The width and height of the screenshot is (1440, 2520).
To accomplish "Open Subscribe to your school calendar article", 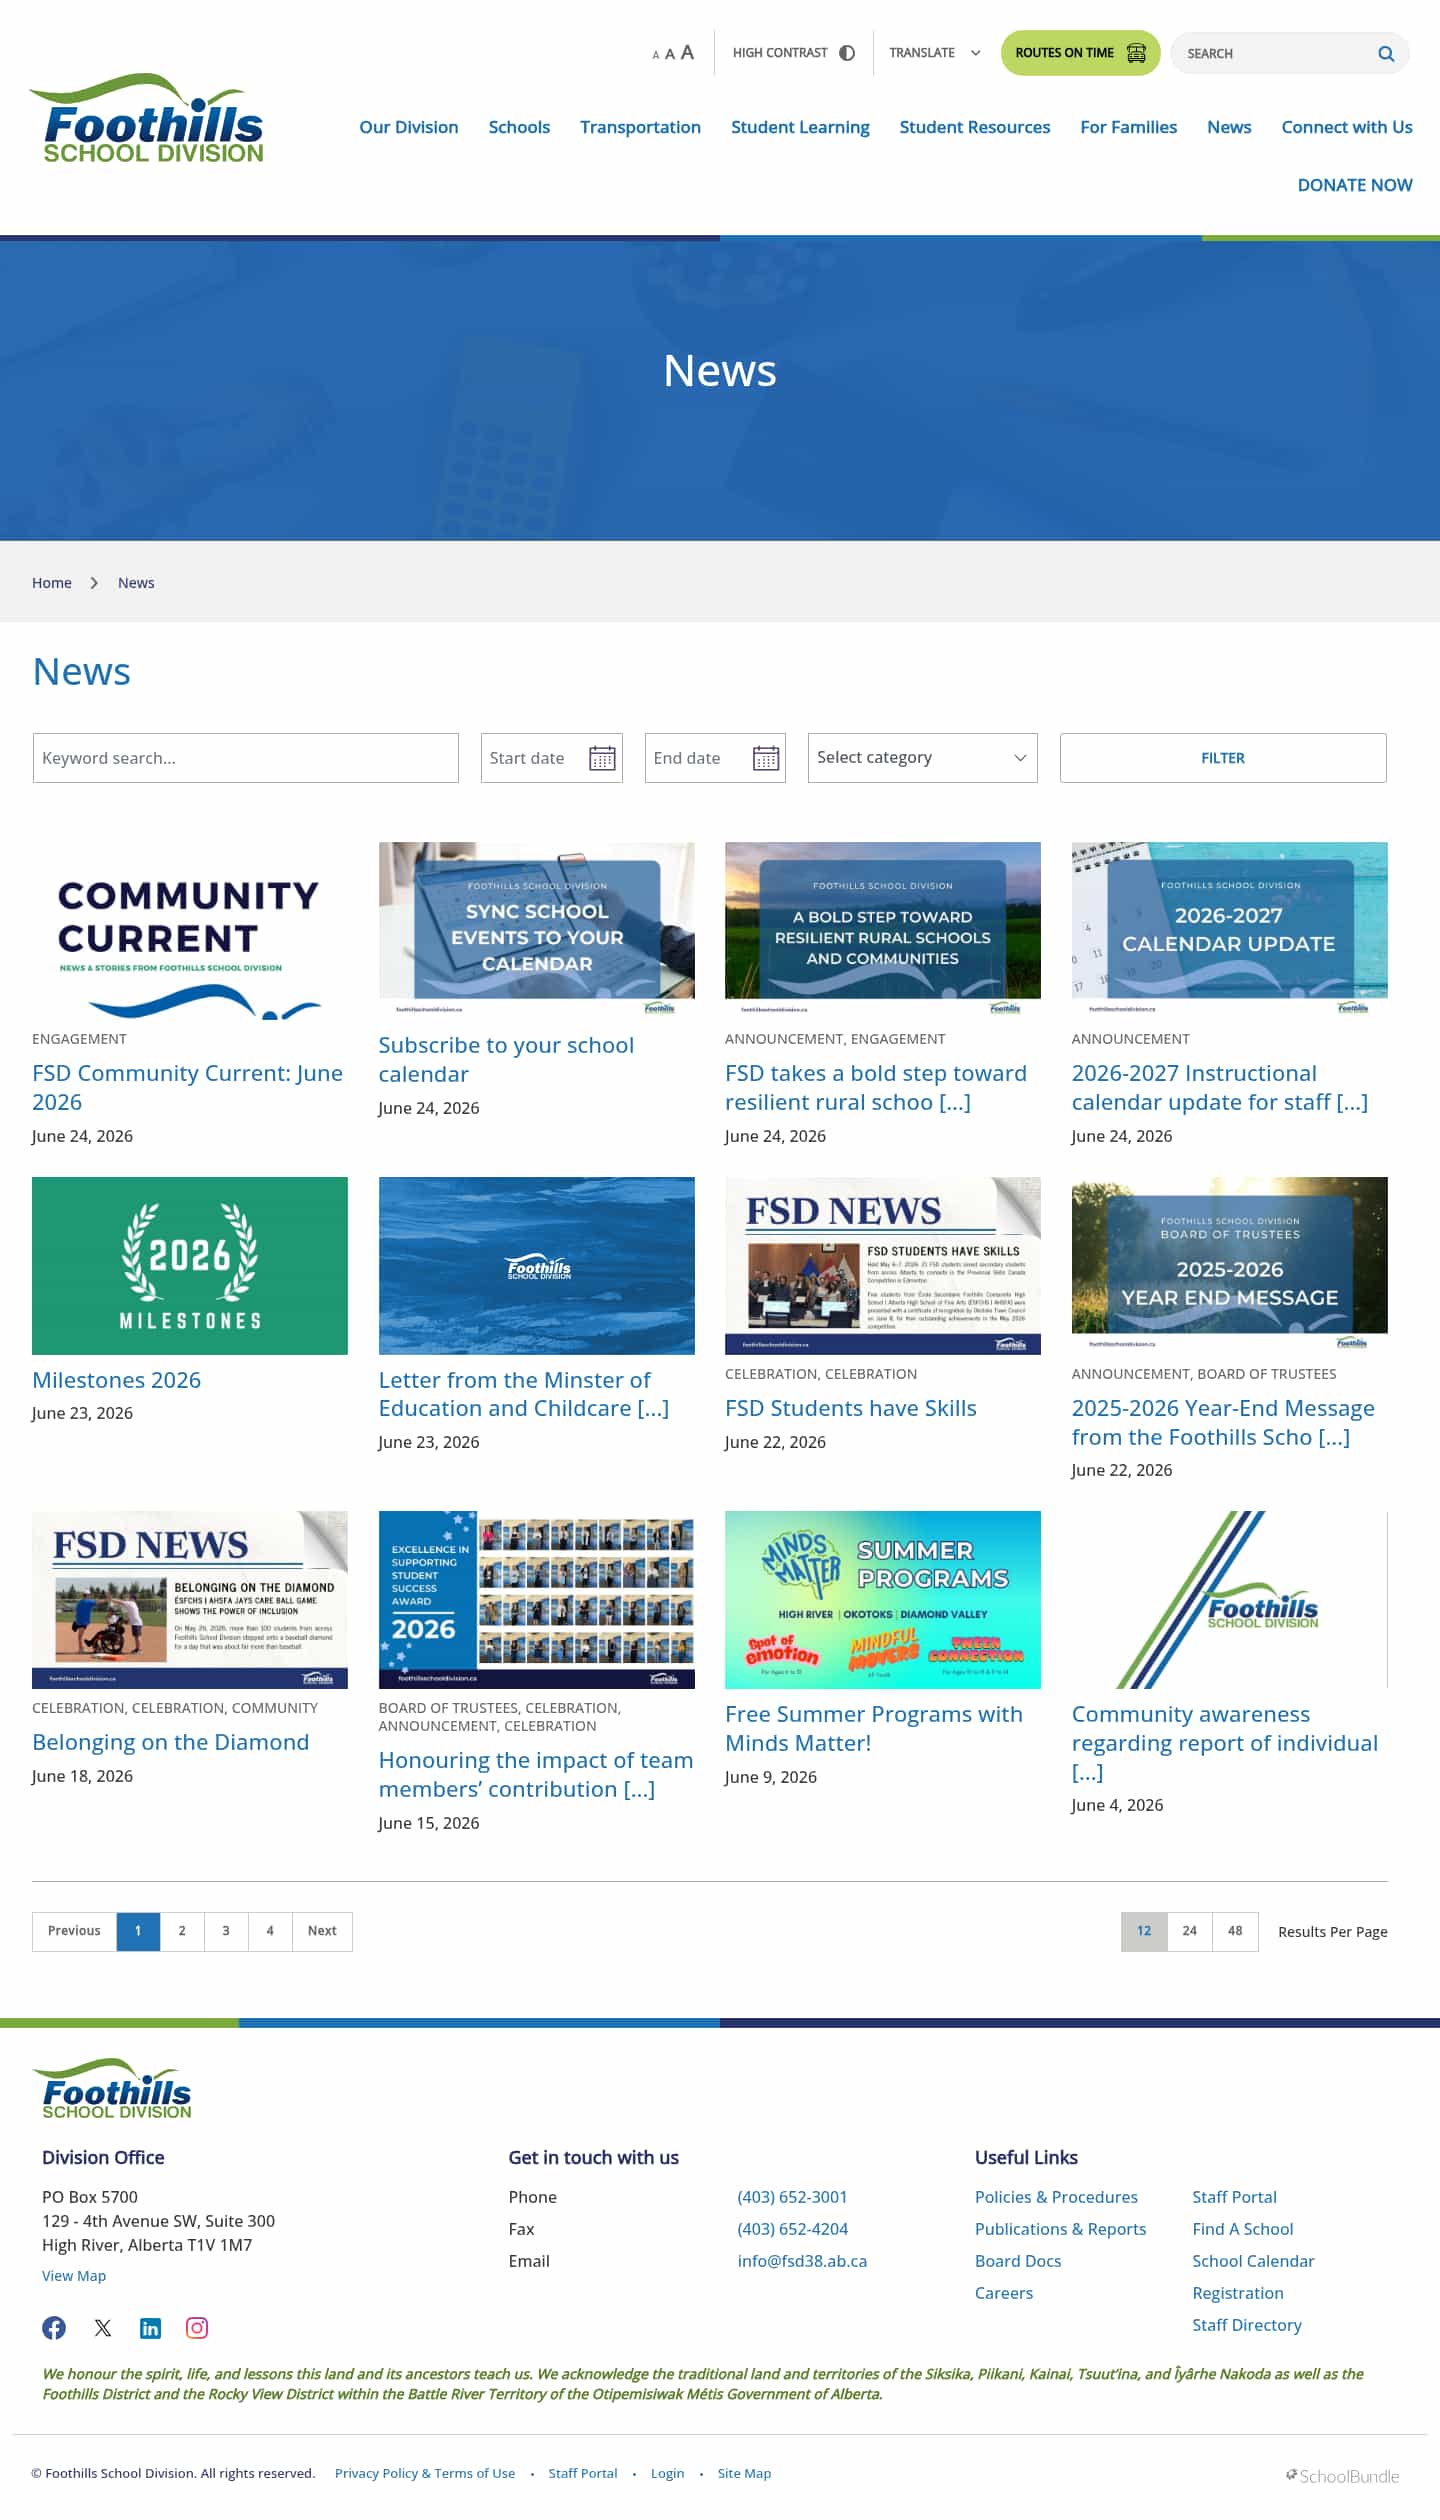I will [x=506, y=1059].
